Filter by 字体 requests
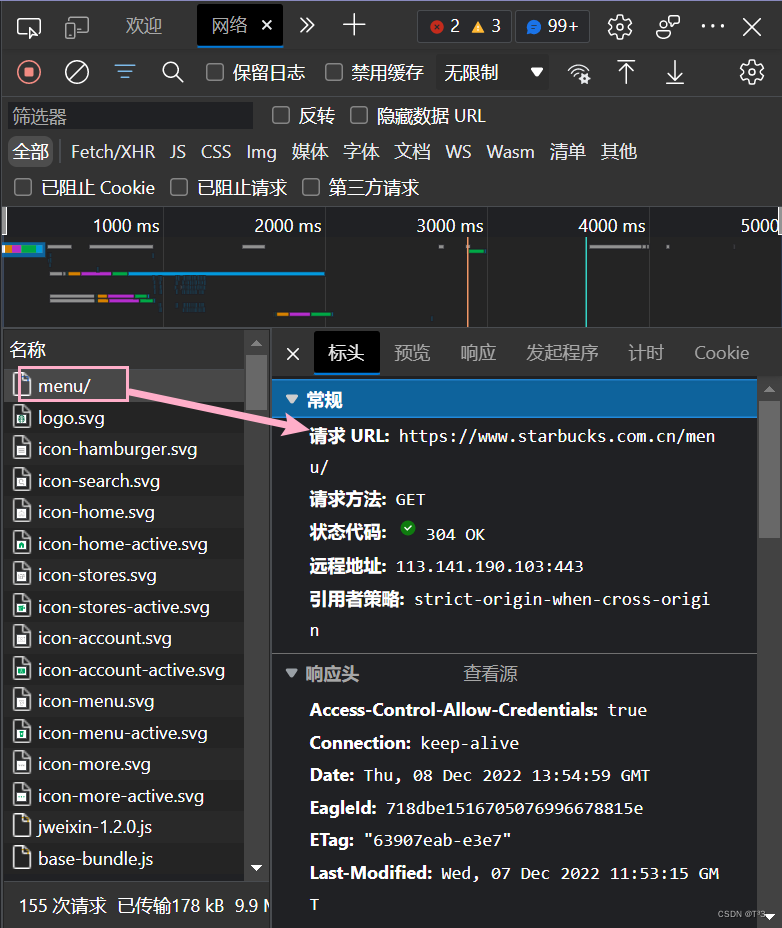Image resolution: width=782 pixels, height=928 pixels. 361,152
